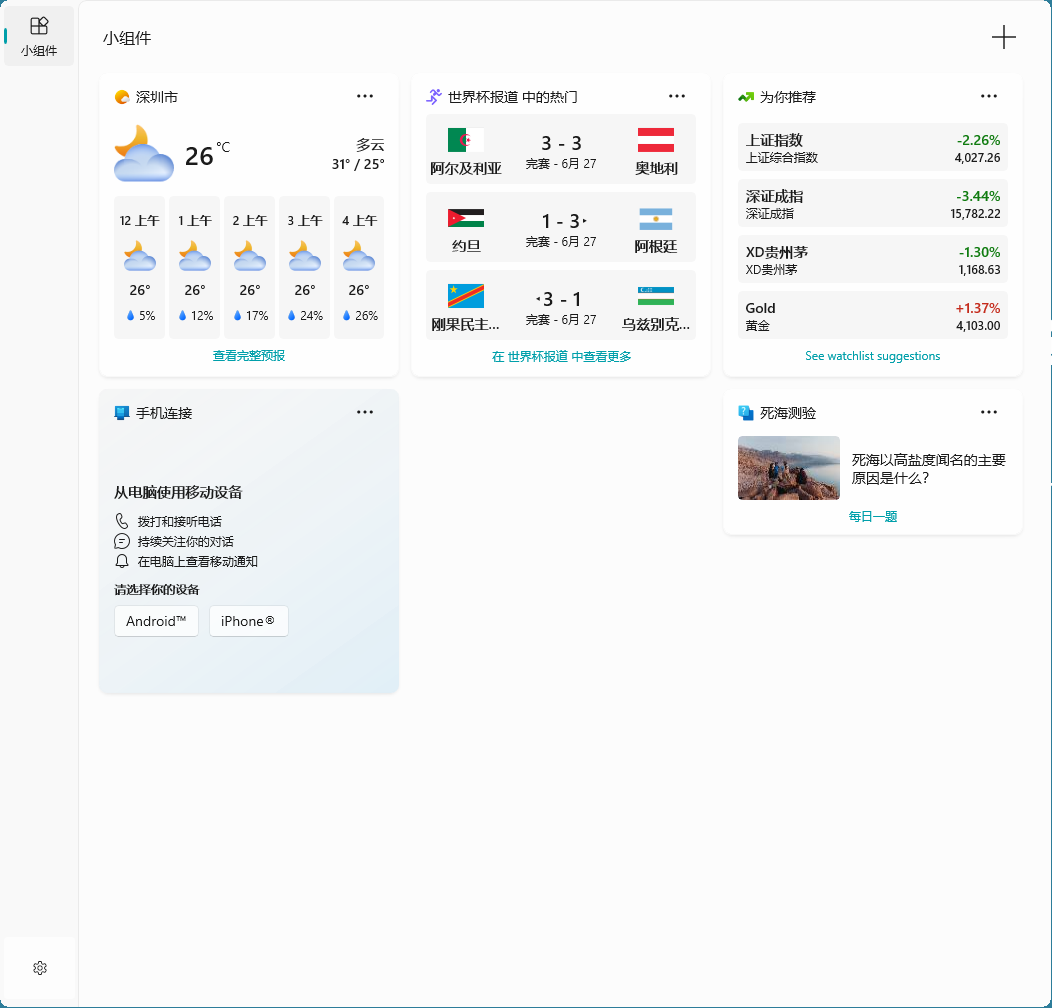Click phone handset icon beside 拨打和接听电话
The width and height of the screenshot is (1052, 1008).
tap(121, 521)
